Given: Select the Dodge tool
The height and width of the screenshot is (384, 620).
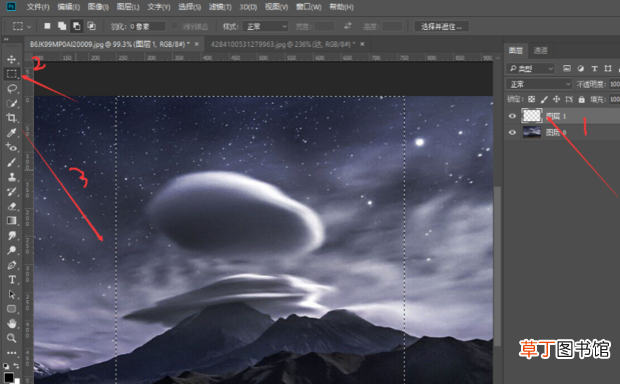Looking at the screenshot, I should (x=11, y=250).
